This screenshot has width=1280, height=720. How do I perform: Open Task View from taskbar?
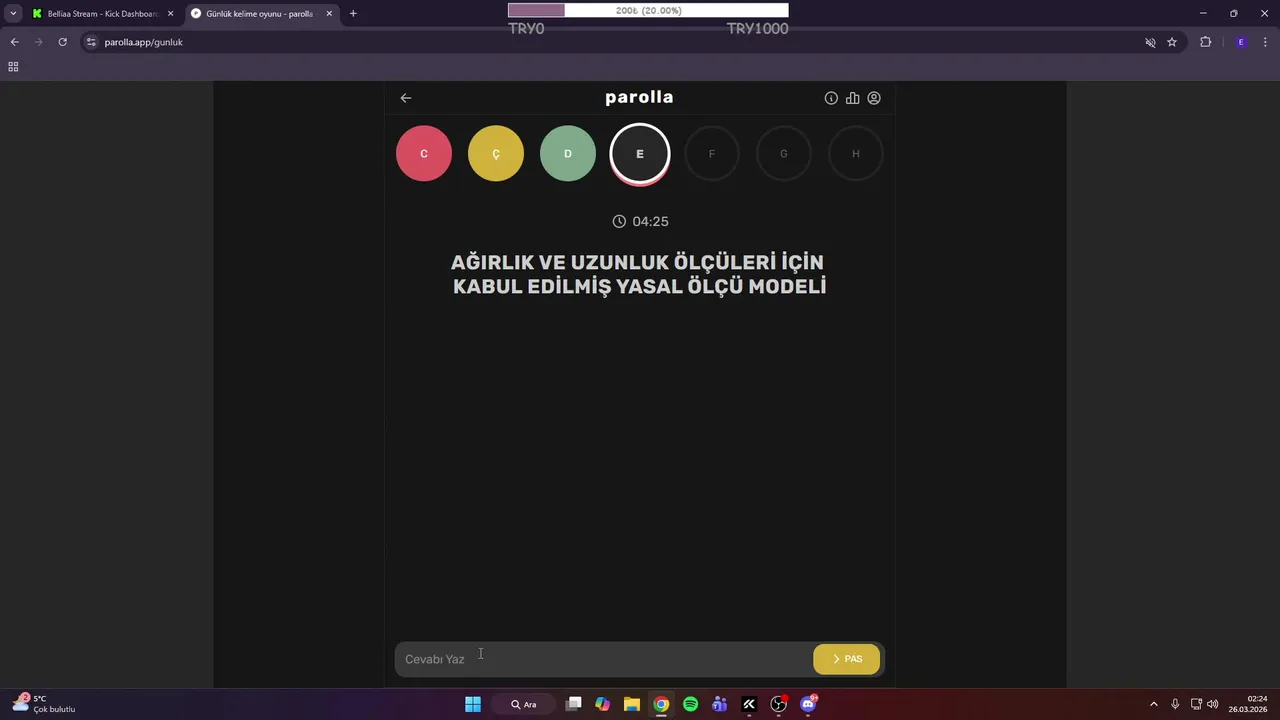[573, 704]
